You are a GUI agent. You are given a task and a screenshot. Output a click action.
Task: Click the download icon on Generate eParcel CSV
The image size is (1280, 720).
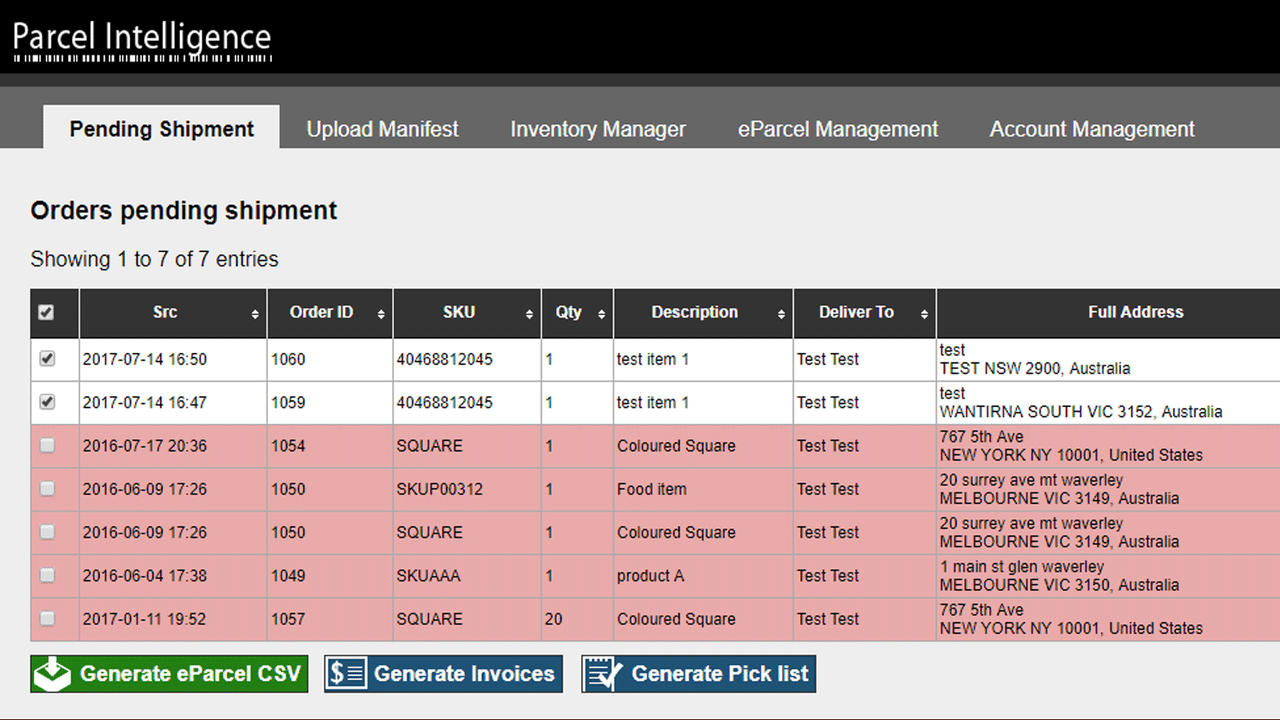click(53, 674)
